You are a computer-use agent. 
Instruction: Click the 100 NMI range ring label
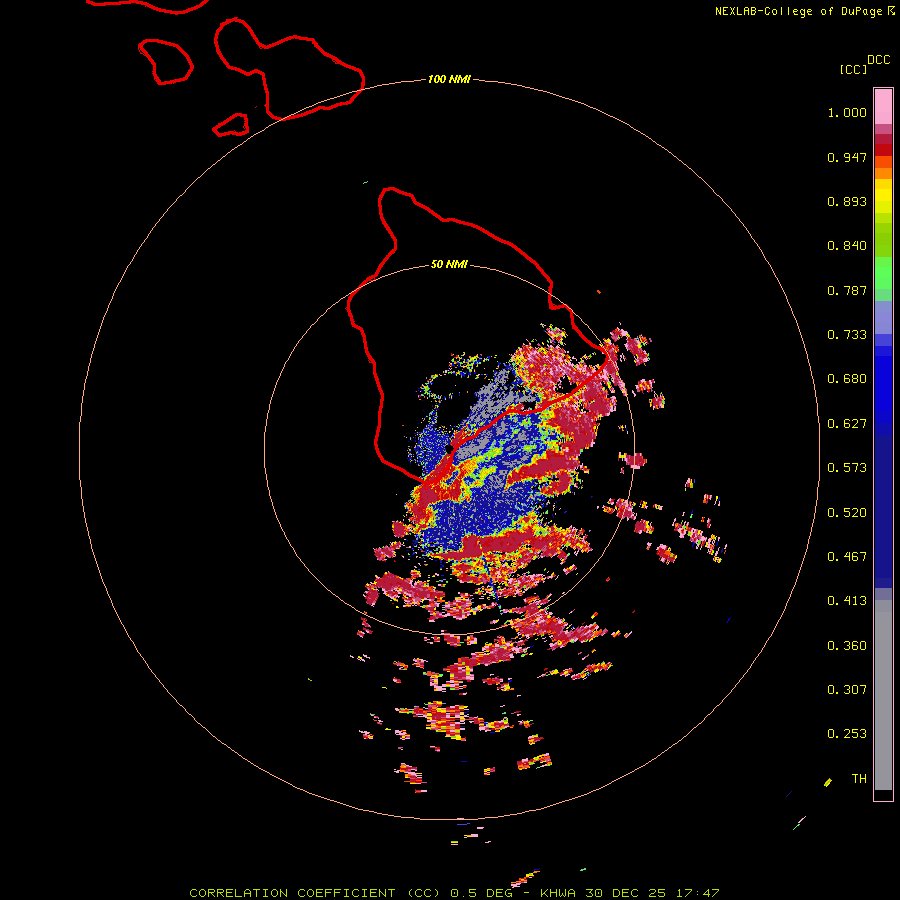449,79
